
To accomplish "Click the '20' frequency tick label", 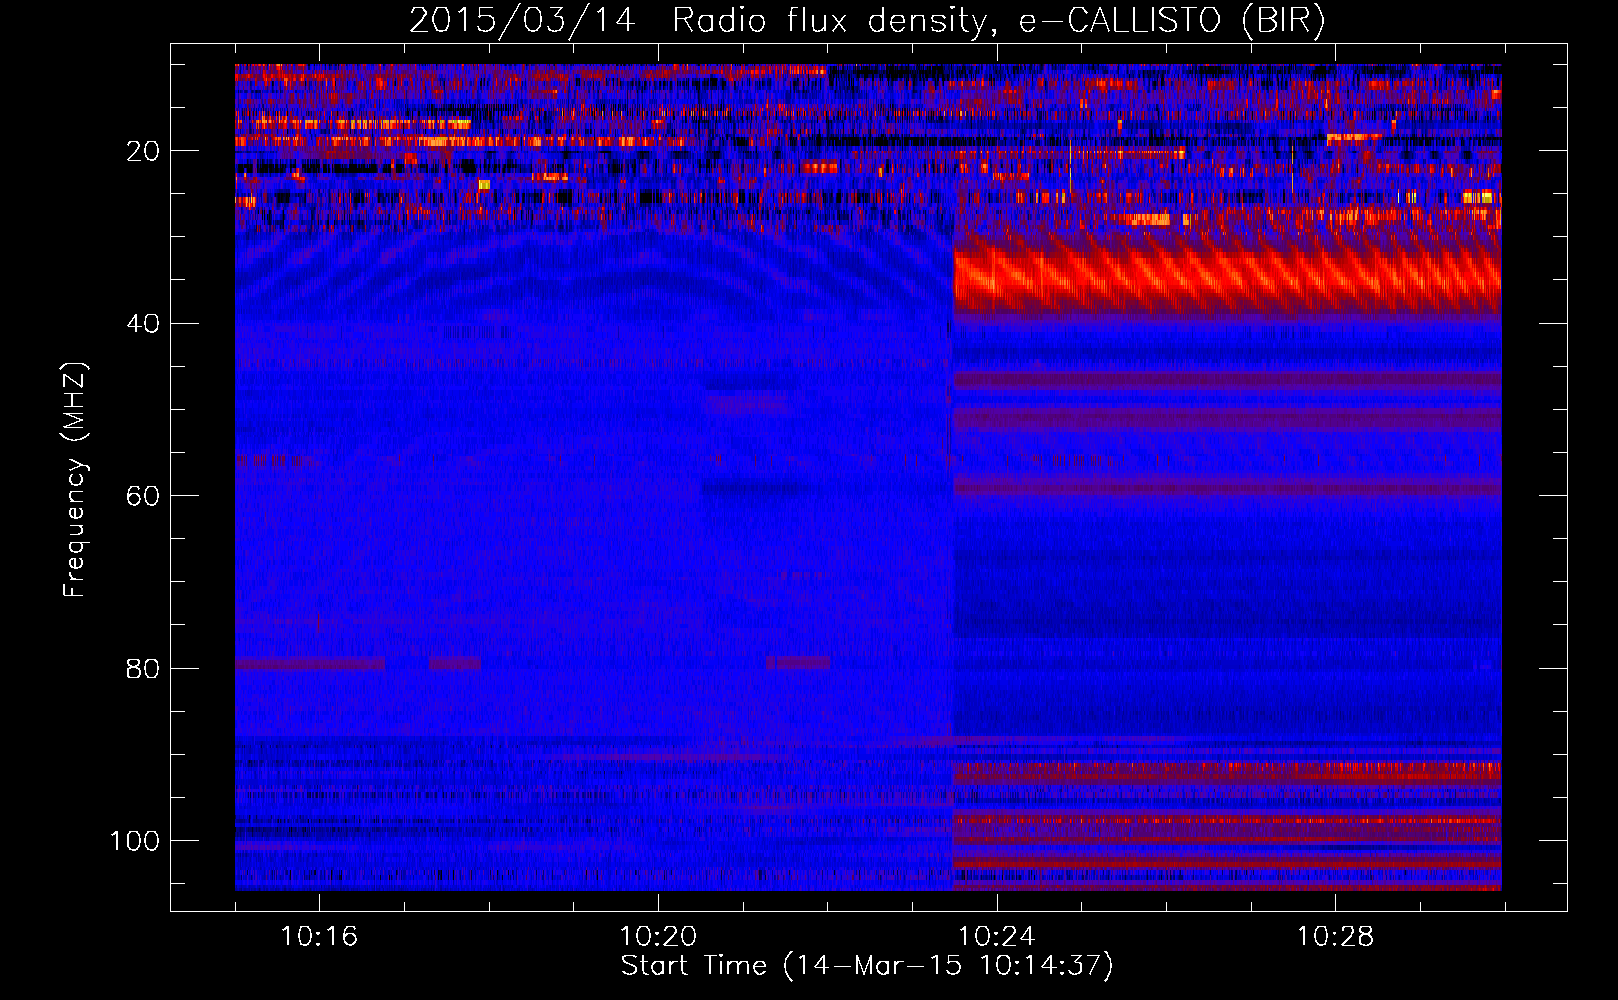I will pos(143,151).
